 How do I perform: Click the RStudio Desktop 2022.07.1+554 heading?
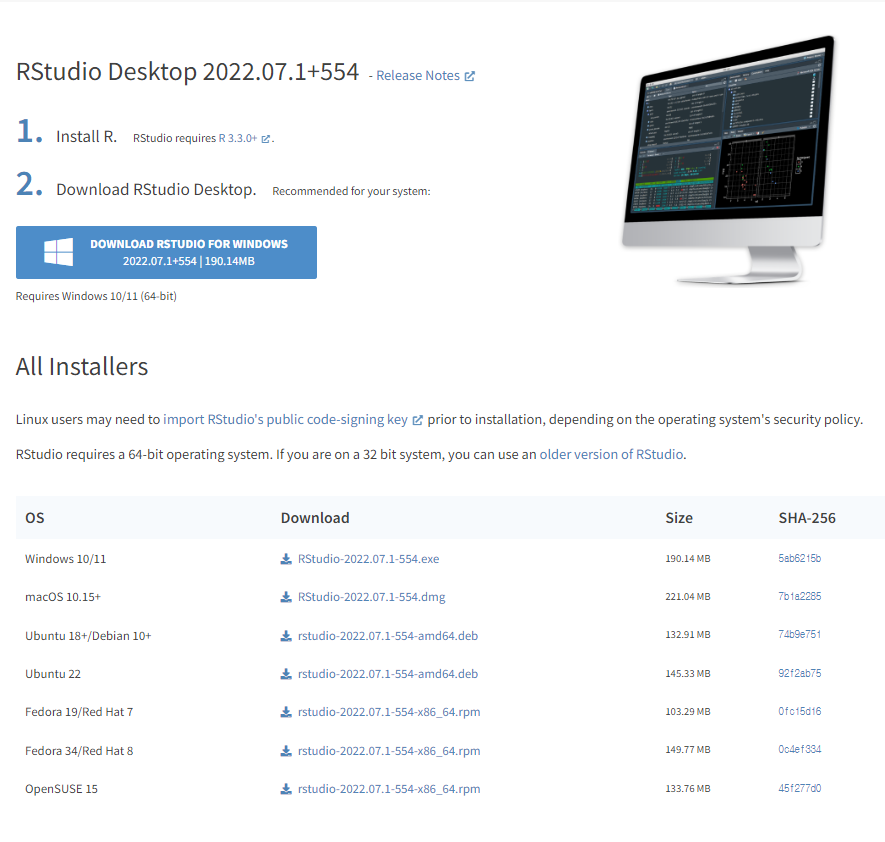[x=187, y=72]
